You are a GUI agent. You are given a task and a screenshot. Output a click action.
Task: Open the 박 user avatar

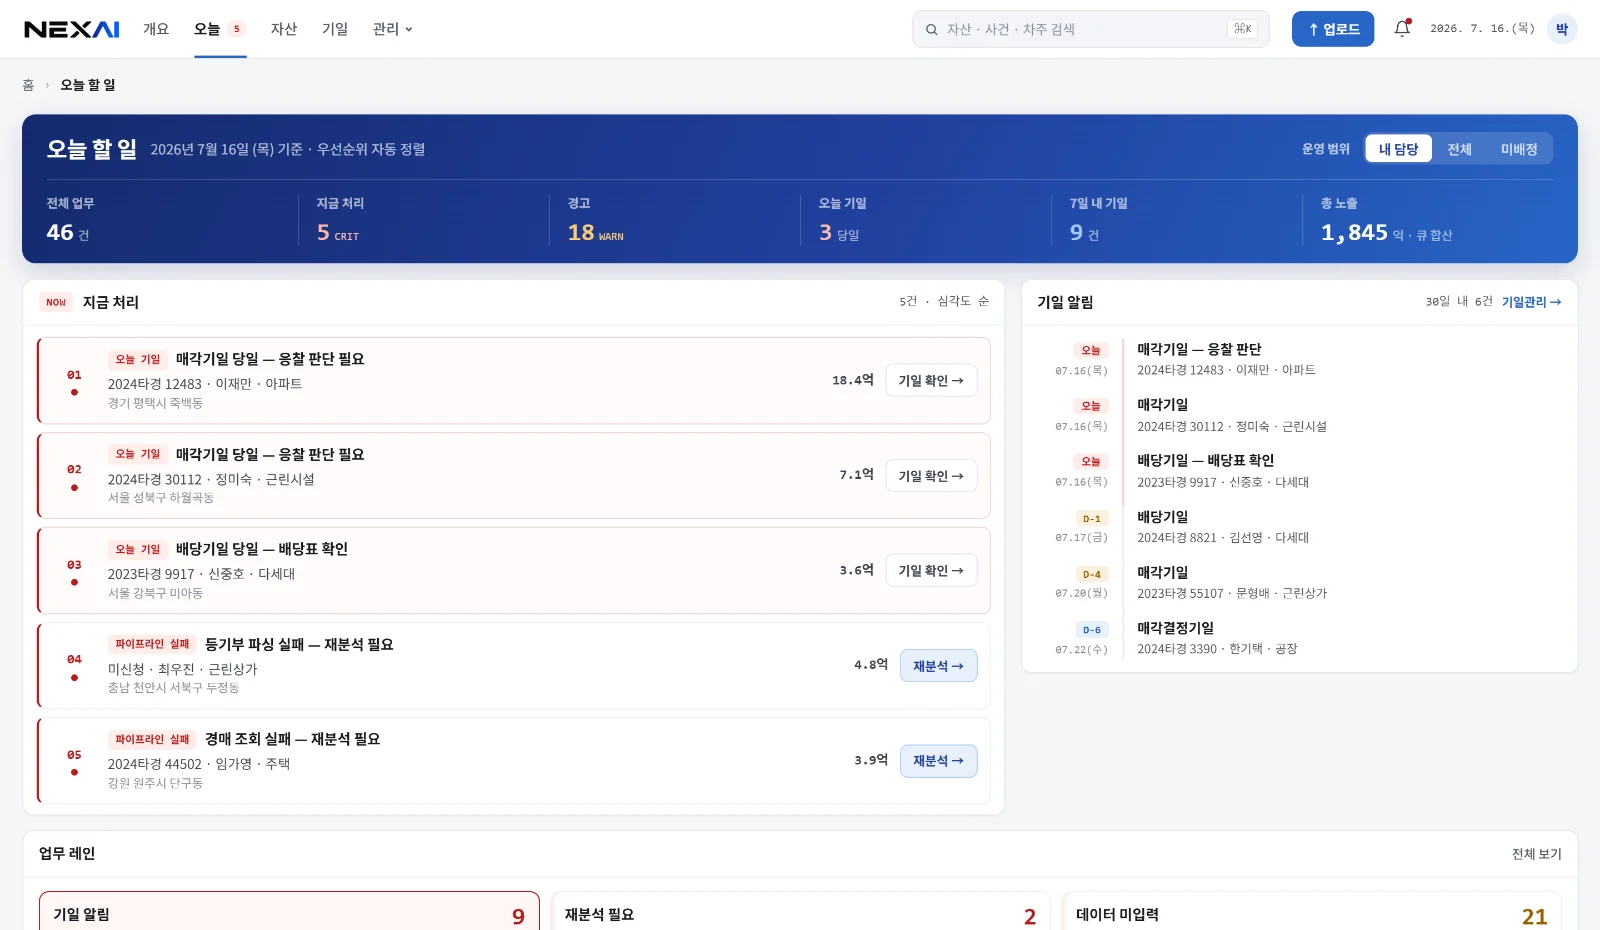click(x=1561, y=29)
